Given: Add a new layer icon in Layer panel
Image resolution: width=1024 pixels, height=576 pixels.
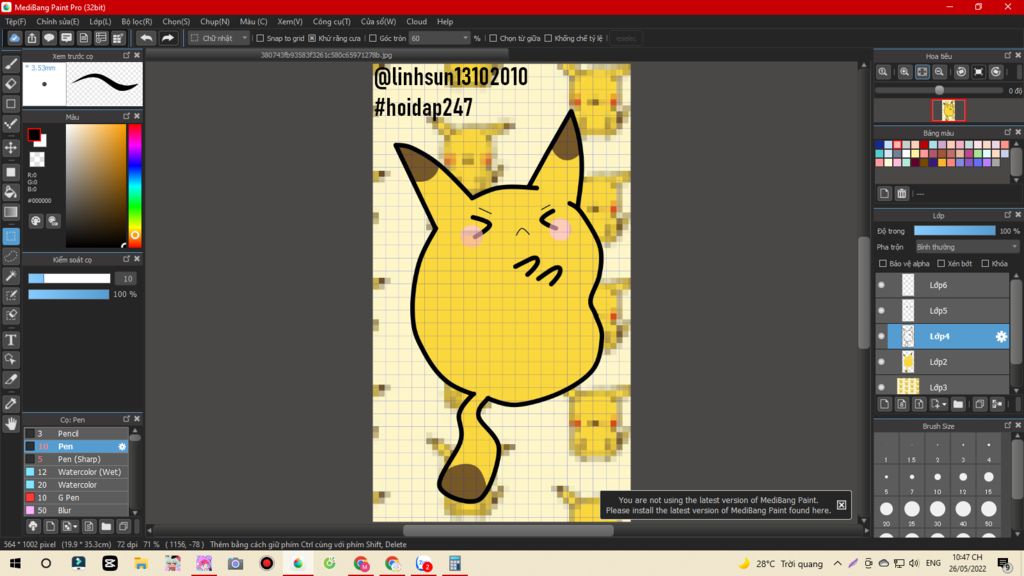Looking at the screenshot, I should pyautogui.click(x=884, y=404).
